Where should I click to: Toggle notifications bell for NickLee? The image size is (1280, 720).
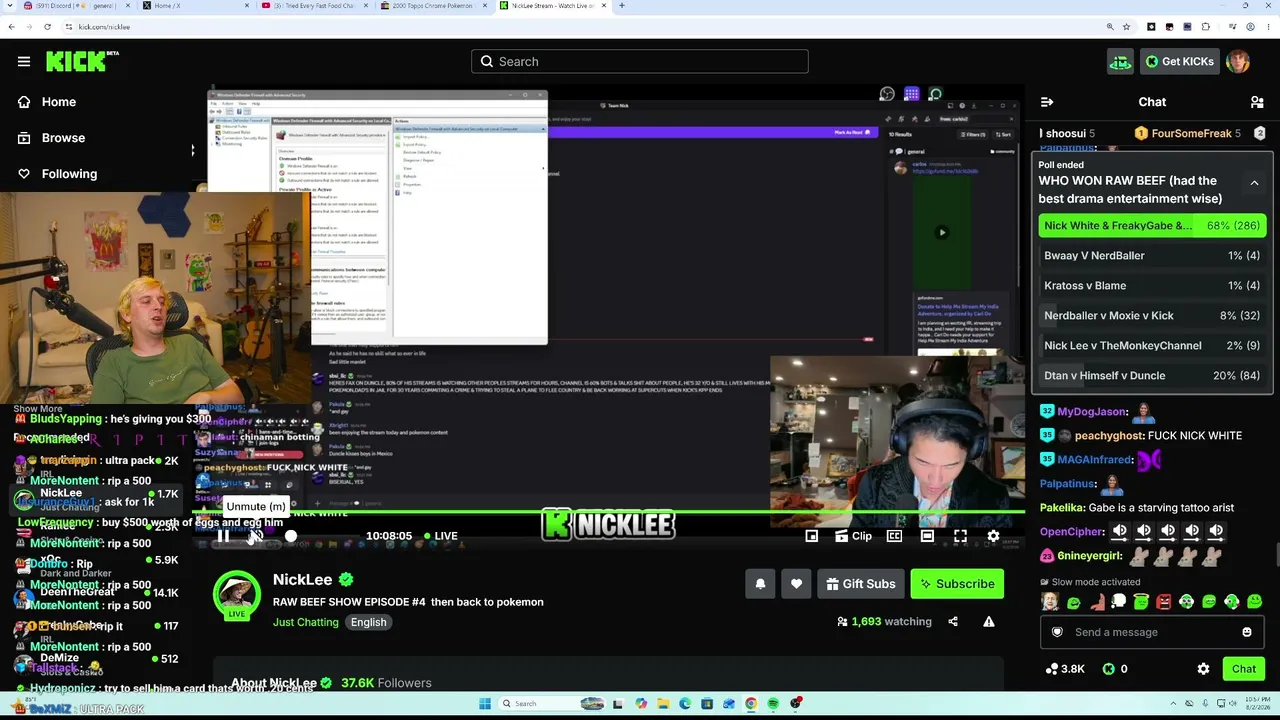[760, 584]
